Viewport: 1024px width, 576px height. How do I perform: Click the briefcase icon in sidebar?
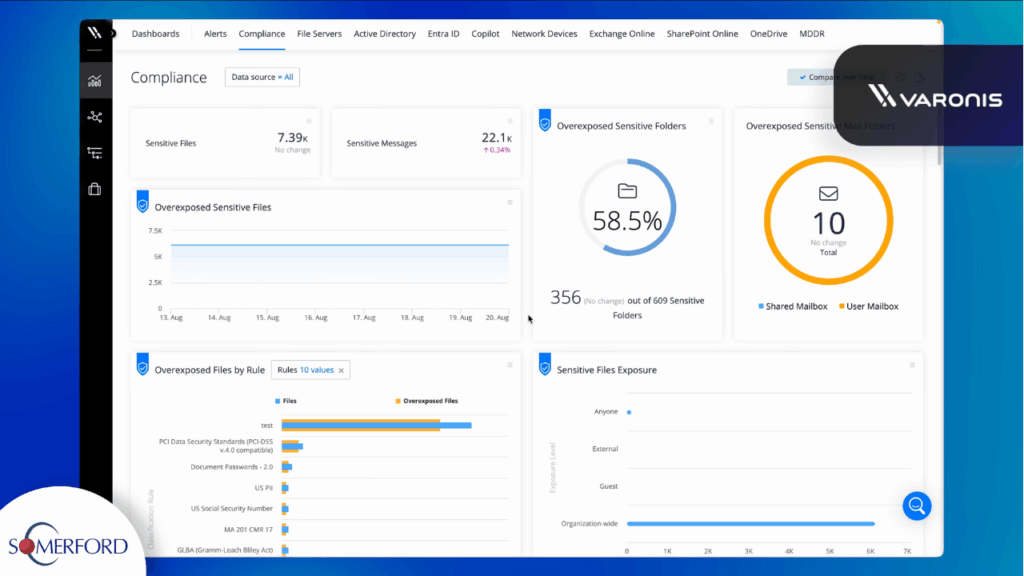coord(95,189)
